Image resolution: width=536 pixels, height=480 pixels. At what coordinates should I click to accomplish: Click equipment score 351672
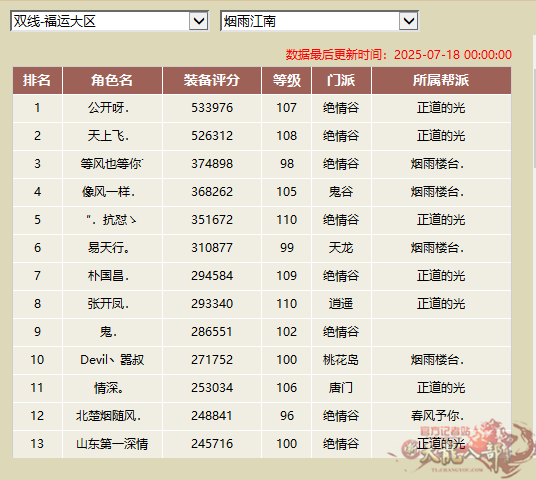coord(212,220)
